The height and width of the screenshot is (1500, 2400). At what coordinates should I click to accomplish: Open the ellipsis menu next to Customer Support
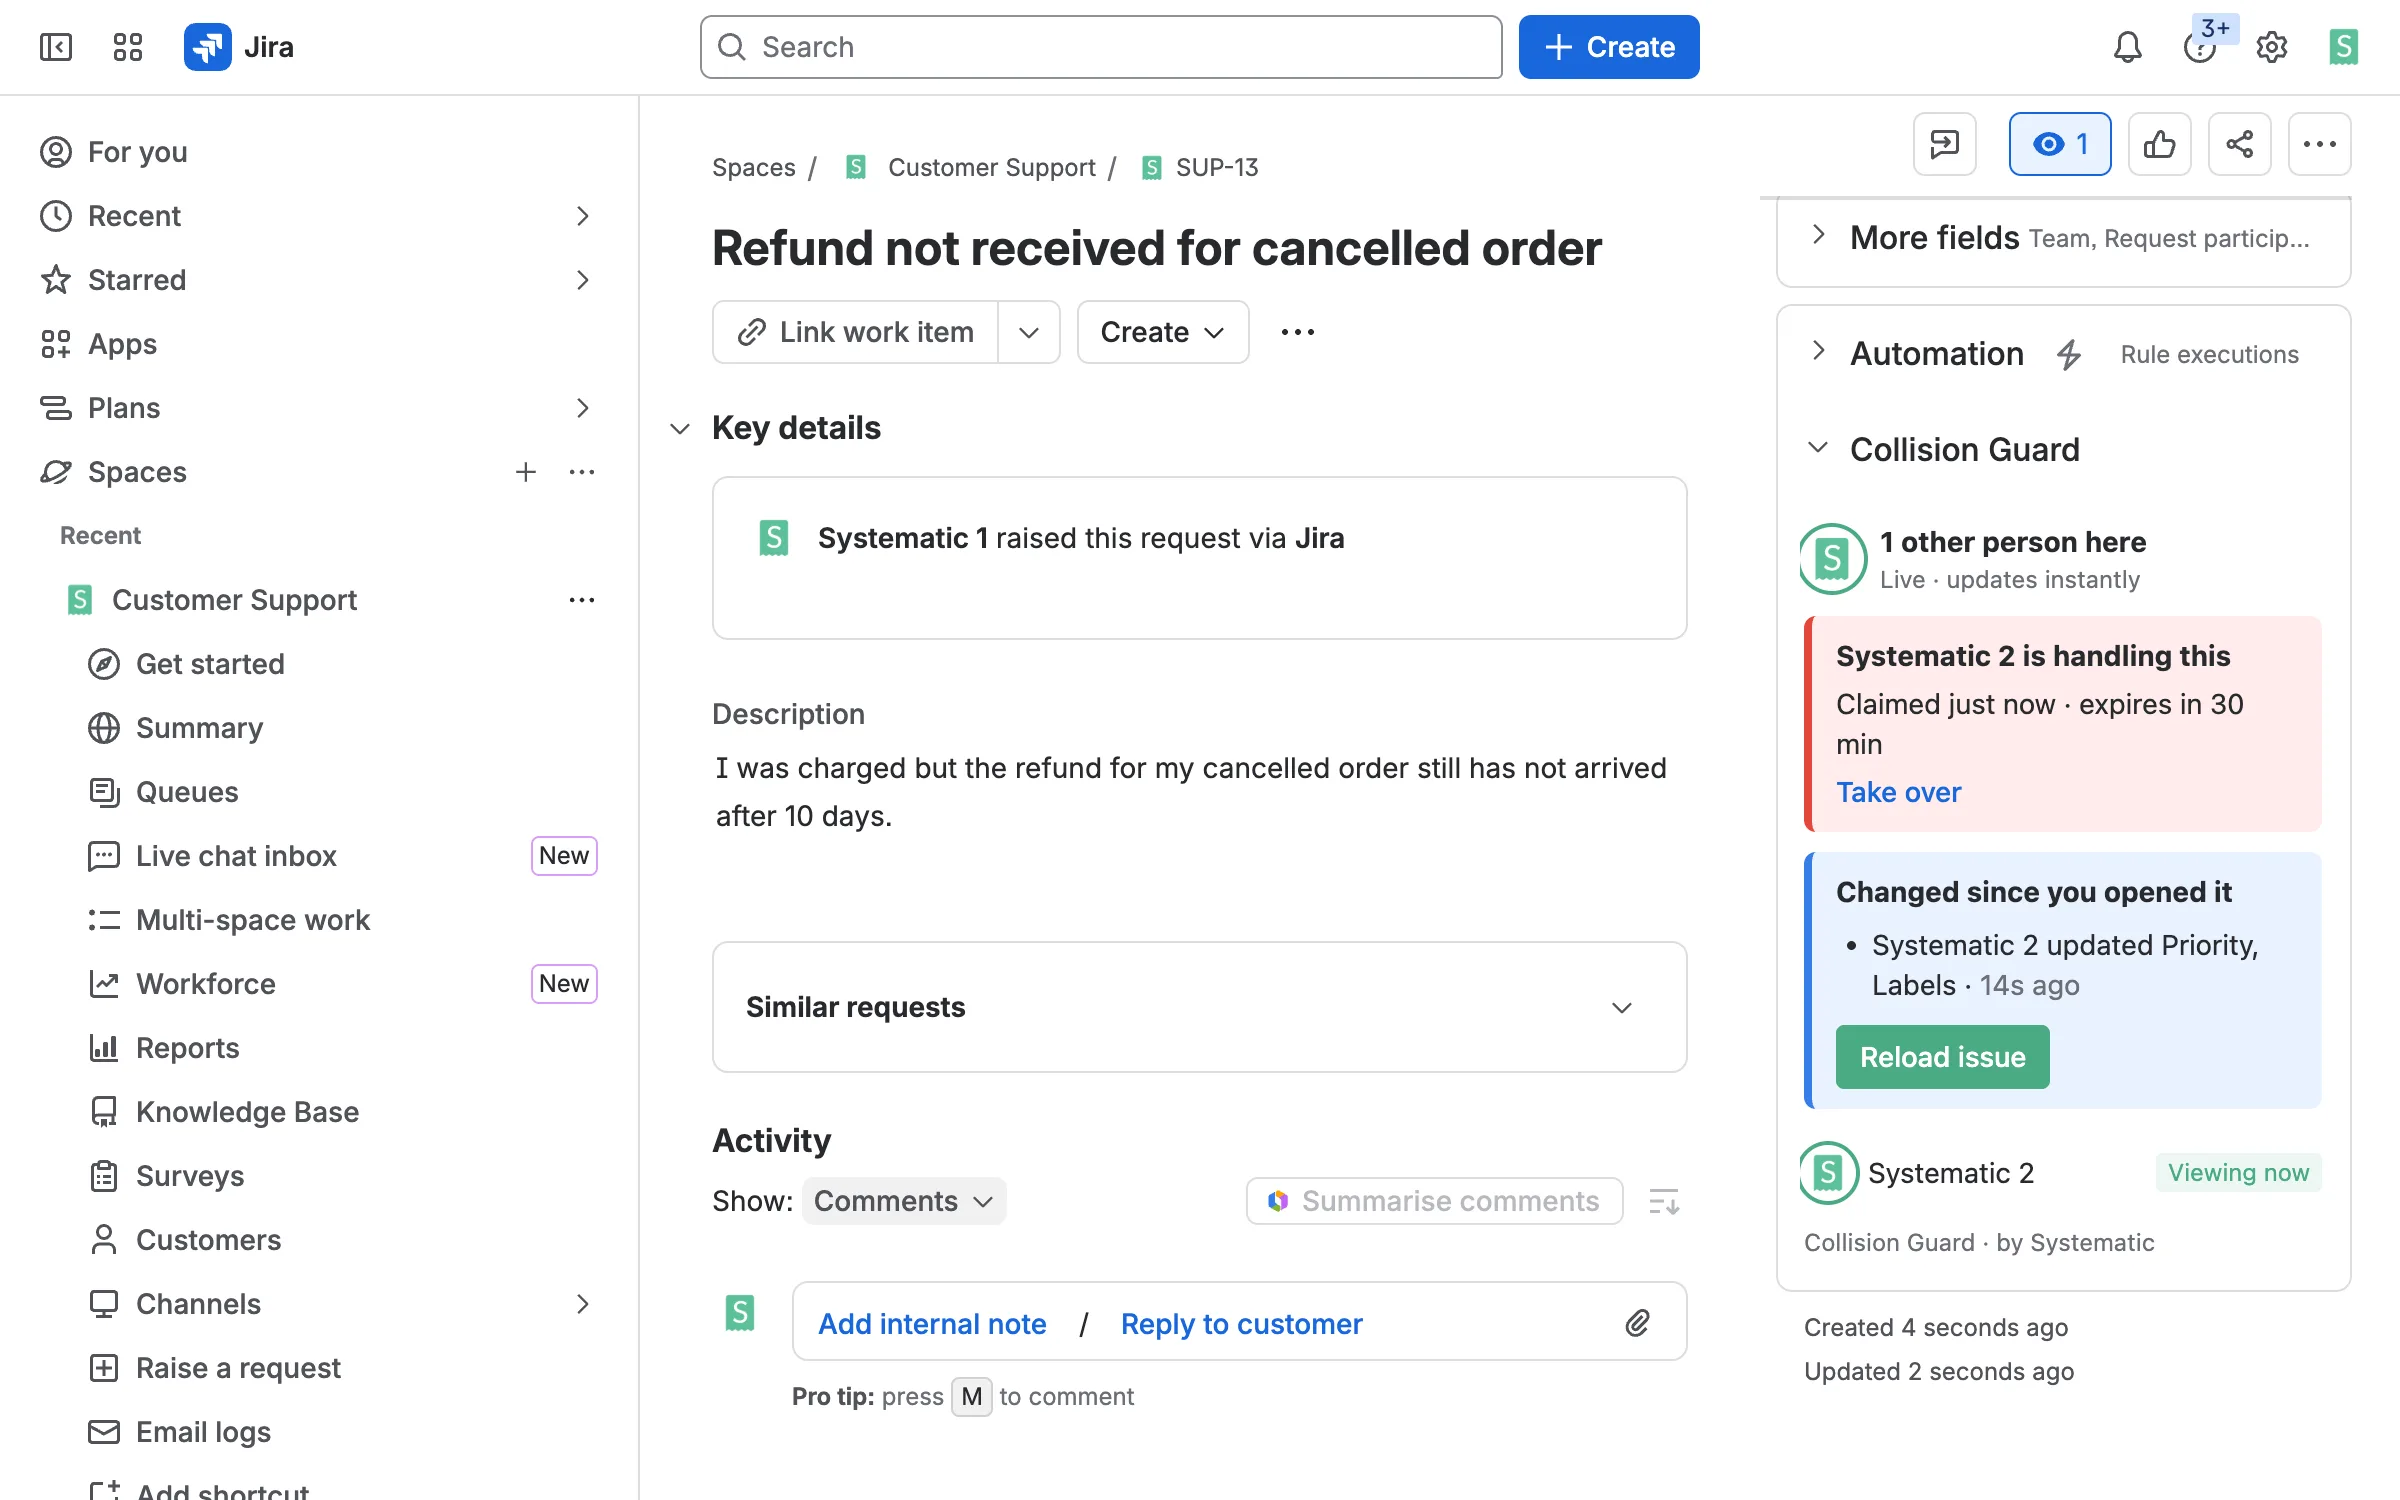tap(582, 600)
